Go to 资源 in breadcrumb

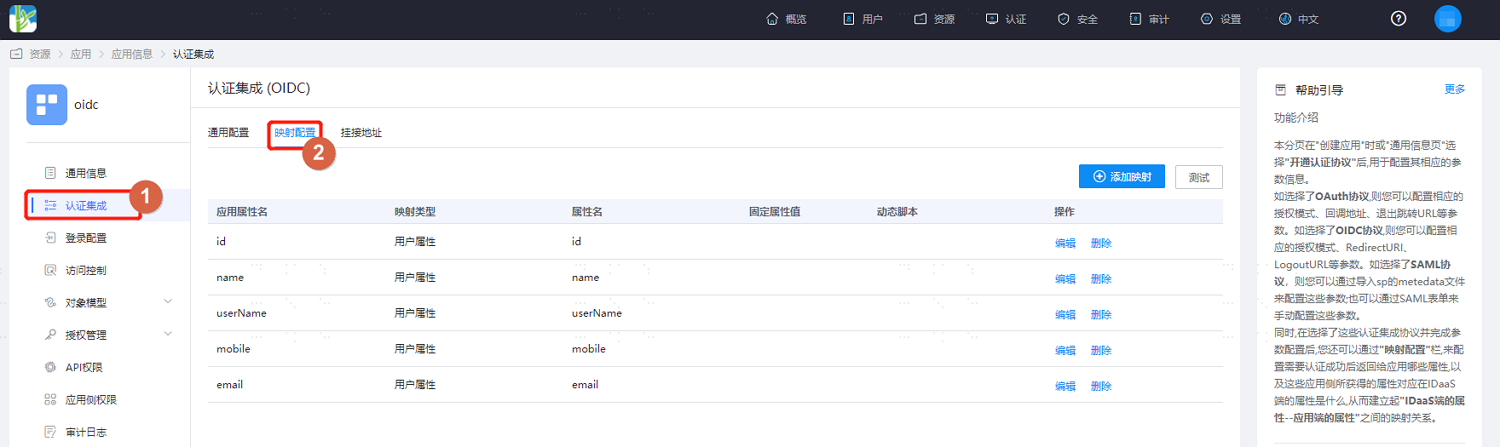40,54
